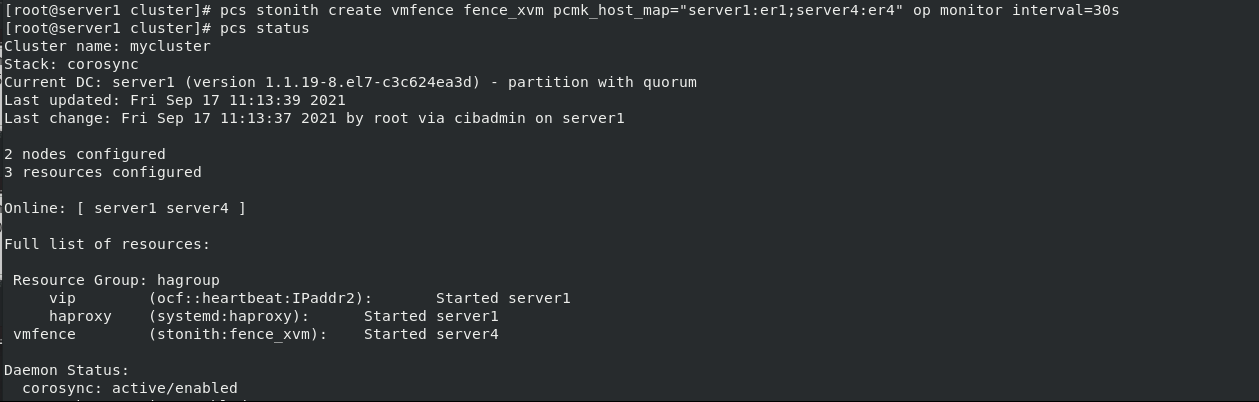Click the "Stack: corosync" line
Viewport: 1259px width, 402px height.
[72, 64]
